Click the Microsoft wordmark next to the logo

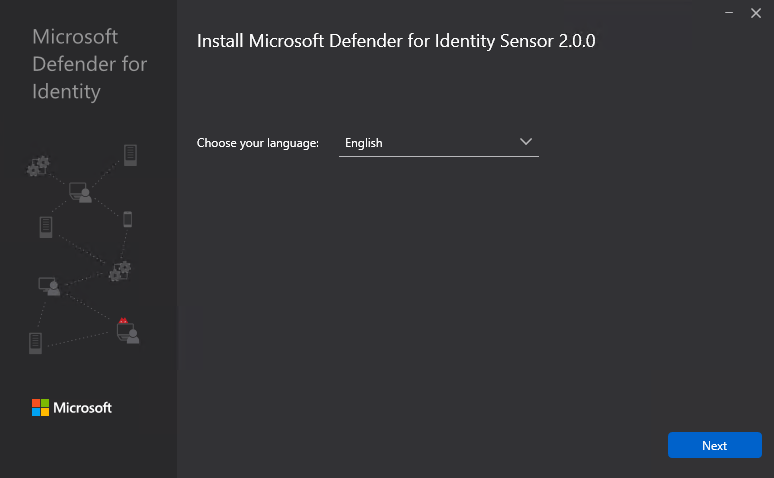[x=82, y=408]
